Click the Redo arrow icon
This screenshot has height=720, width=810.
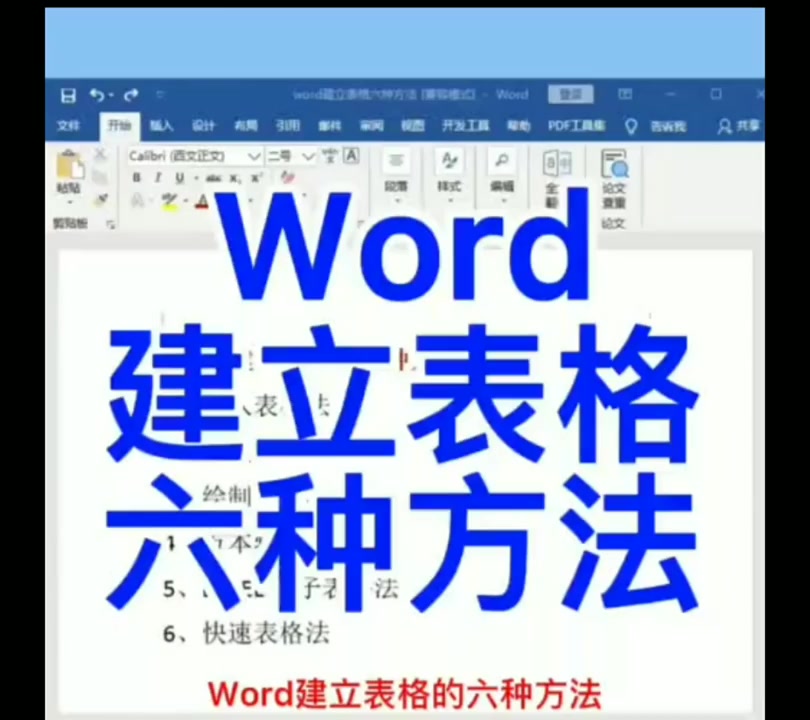click(x=131, y=95)
